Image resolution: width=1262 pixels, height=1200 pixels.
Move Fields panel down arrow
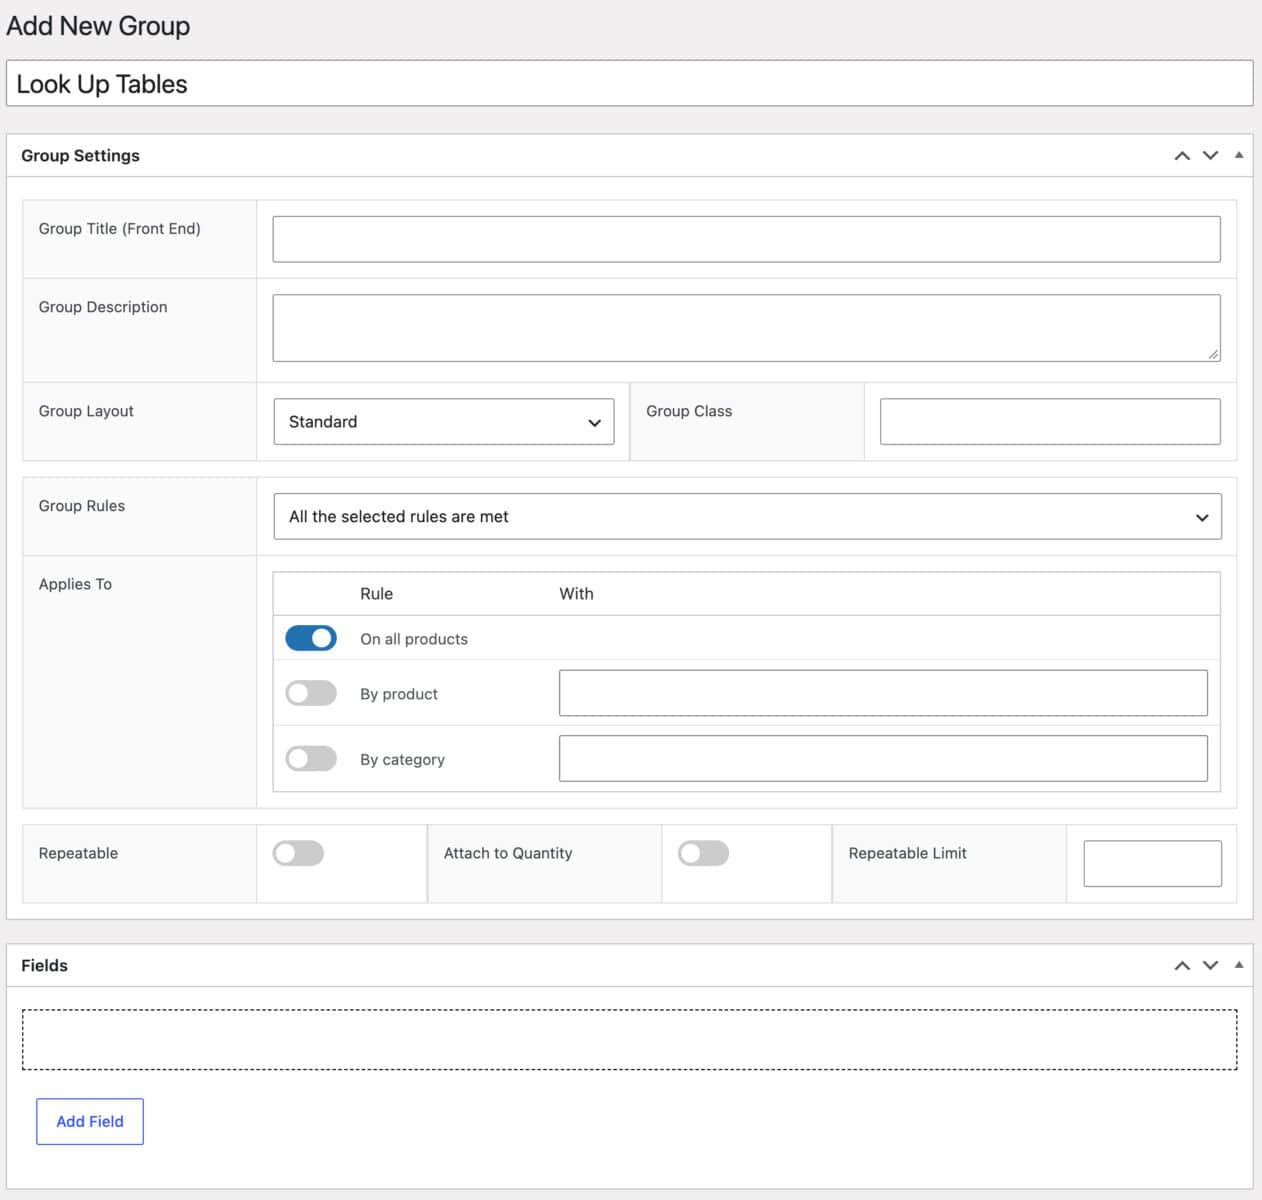(1210, 965)
